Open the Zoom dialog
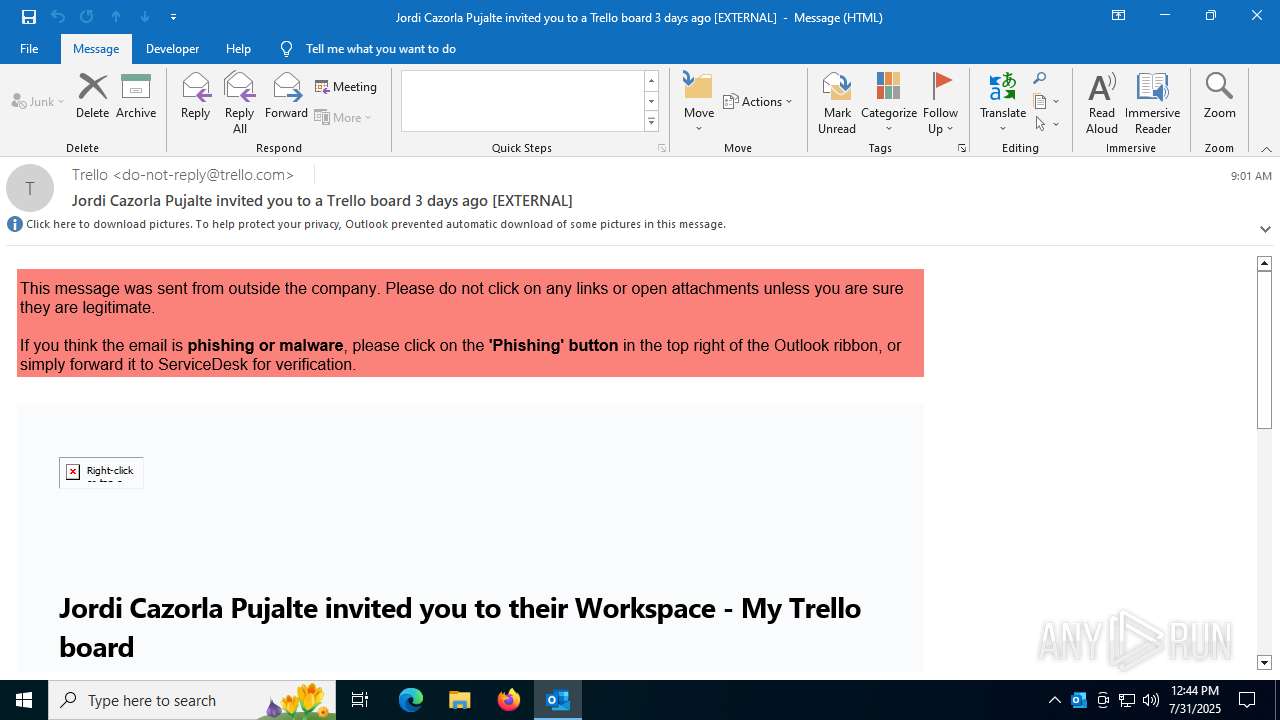The width and height of the screenshot is (1280, 720). click(x=1219, y=96)
